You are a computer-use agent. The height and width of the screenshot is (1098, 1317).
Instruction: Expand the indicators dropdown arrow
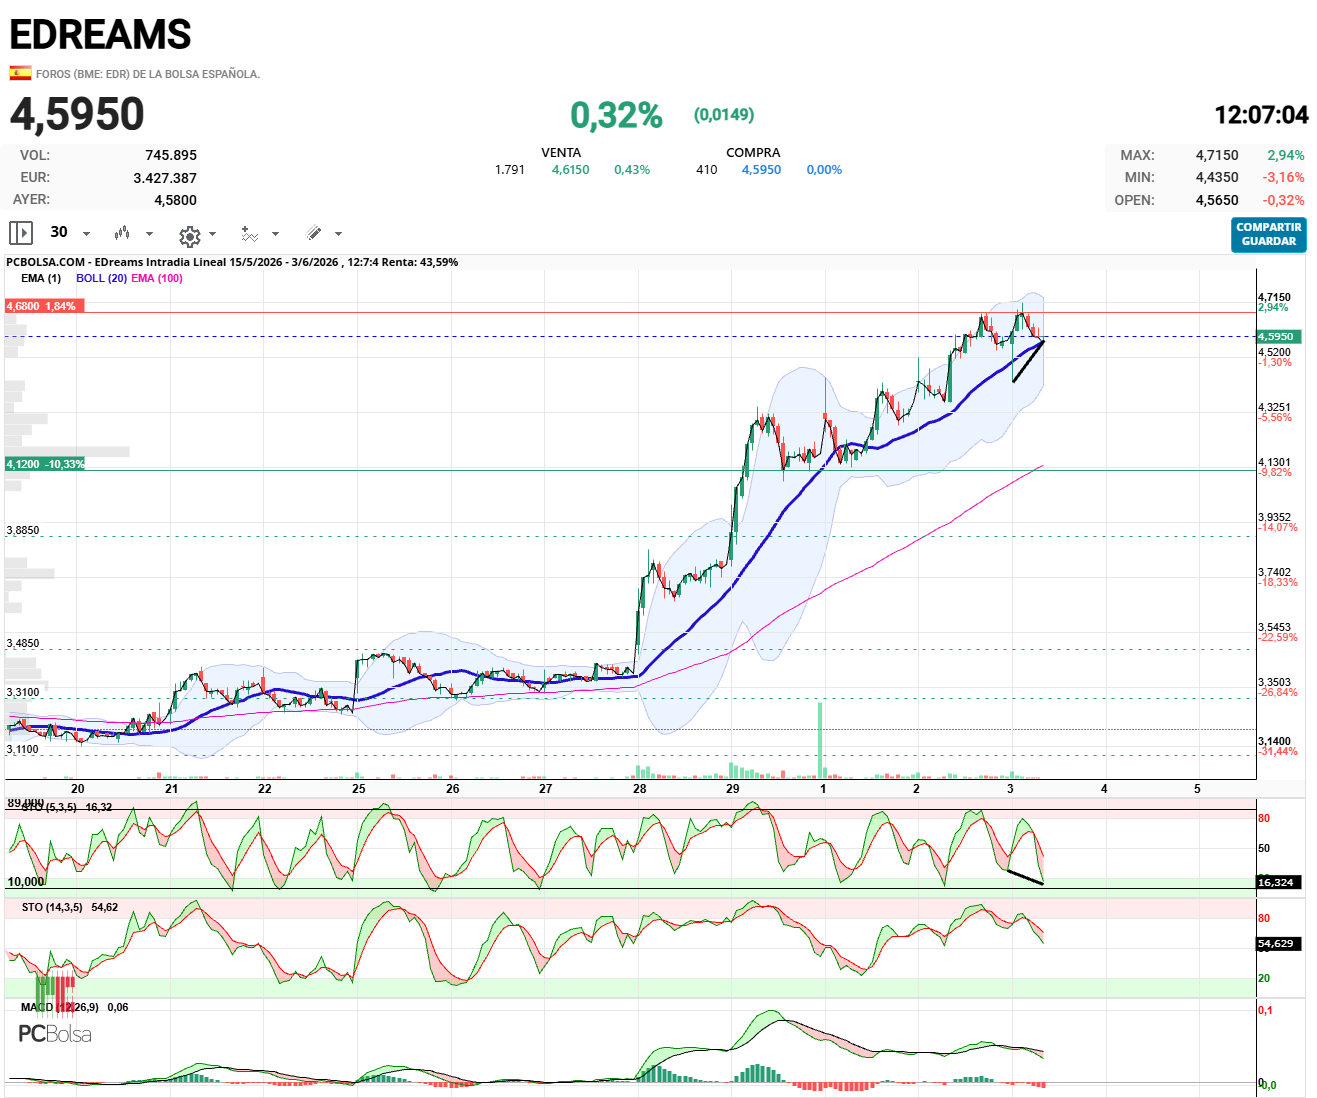pyautogui.click(x=275, y=234)
